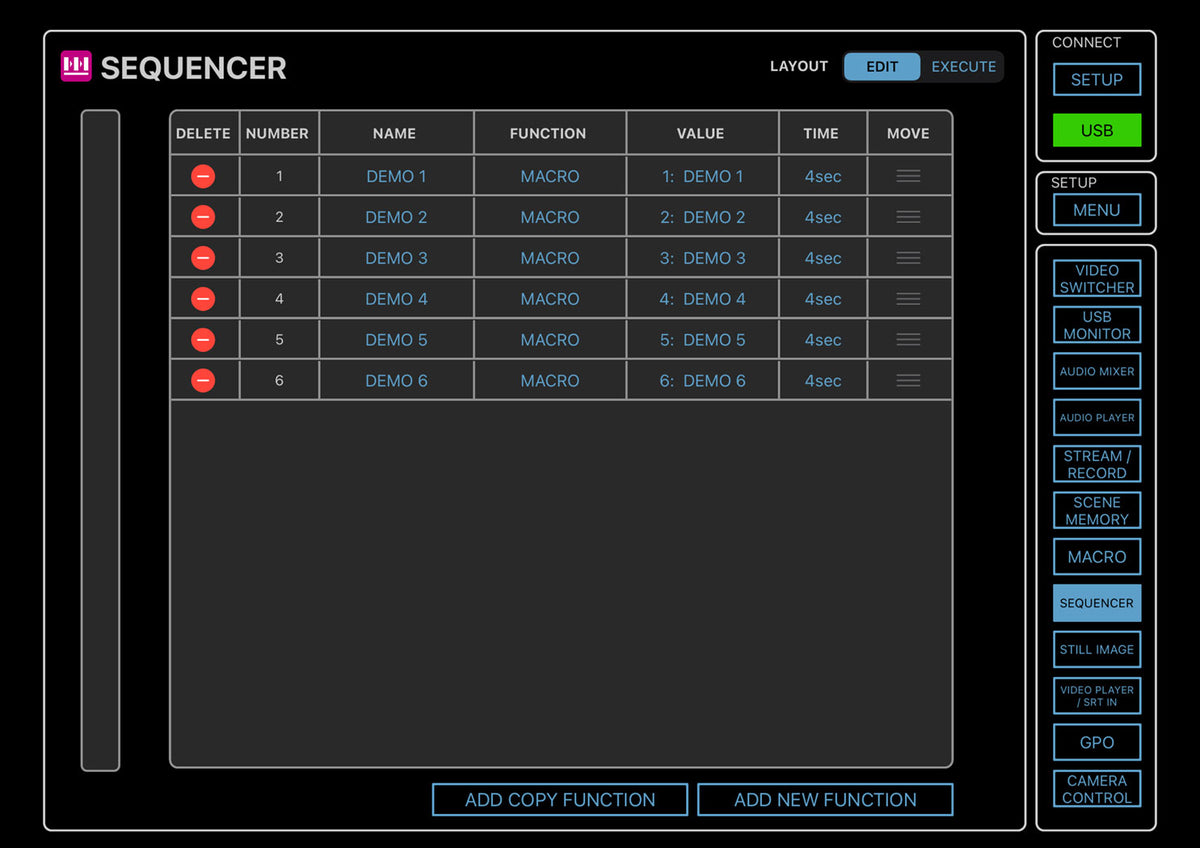Toggle the green USB connection button
The height and width of the screenshot is (848, 1200).
[x=1096, y=131]
